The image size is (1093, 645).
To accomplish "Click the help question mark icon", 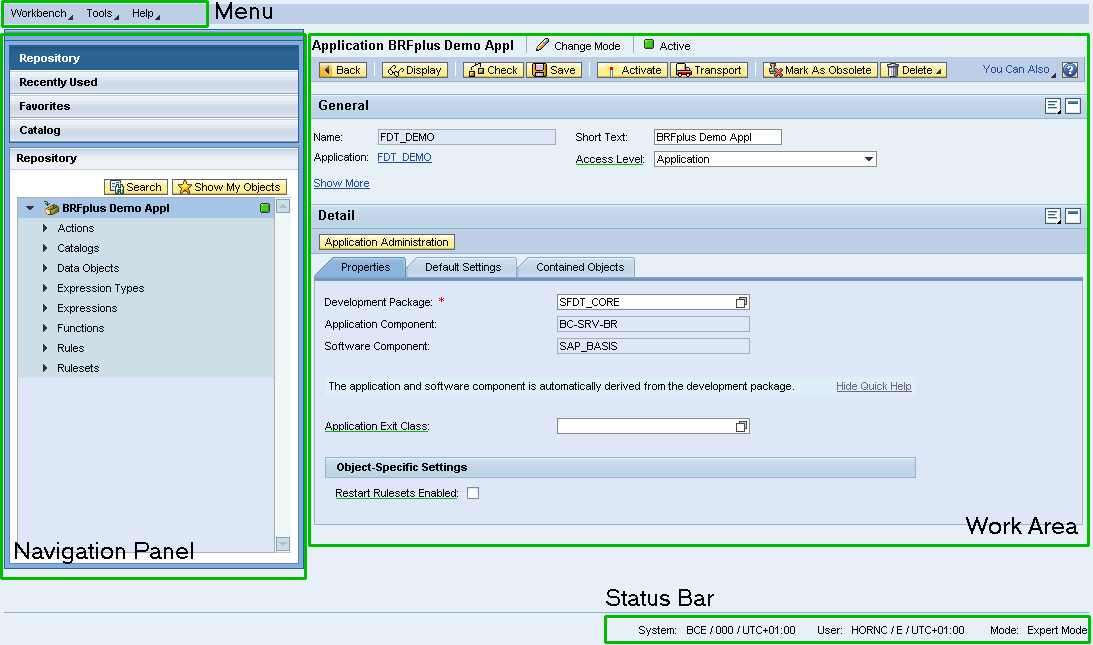I will click(1070, 70).
